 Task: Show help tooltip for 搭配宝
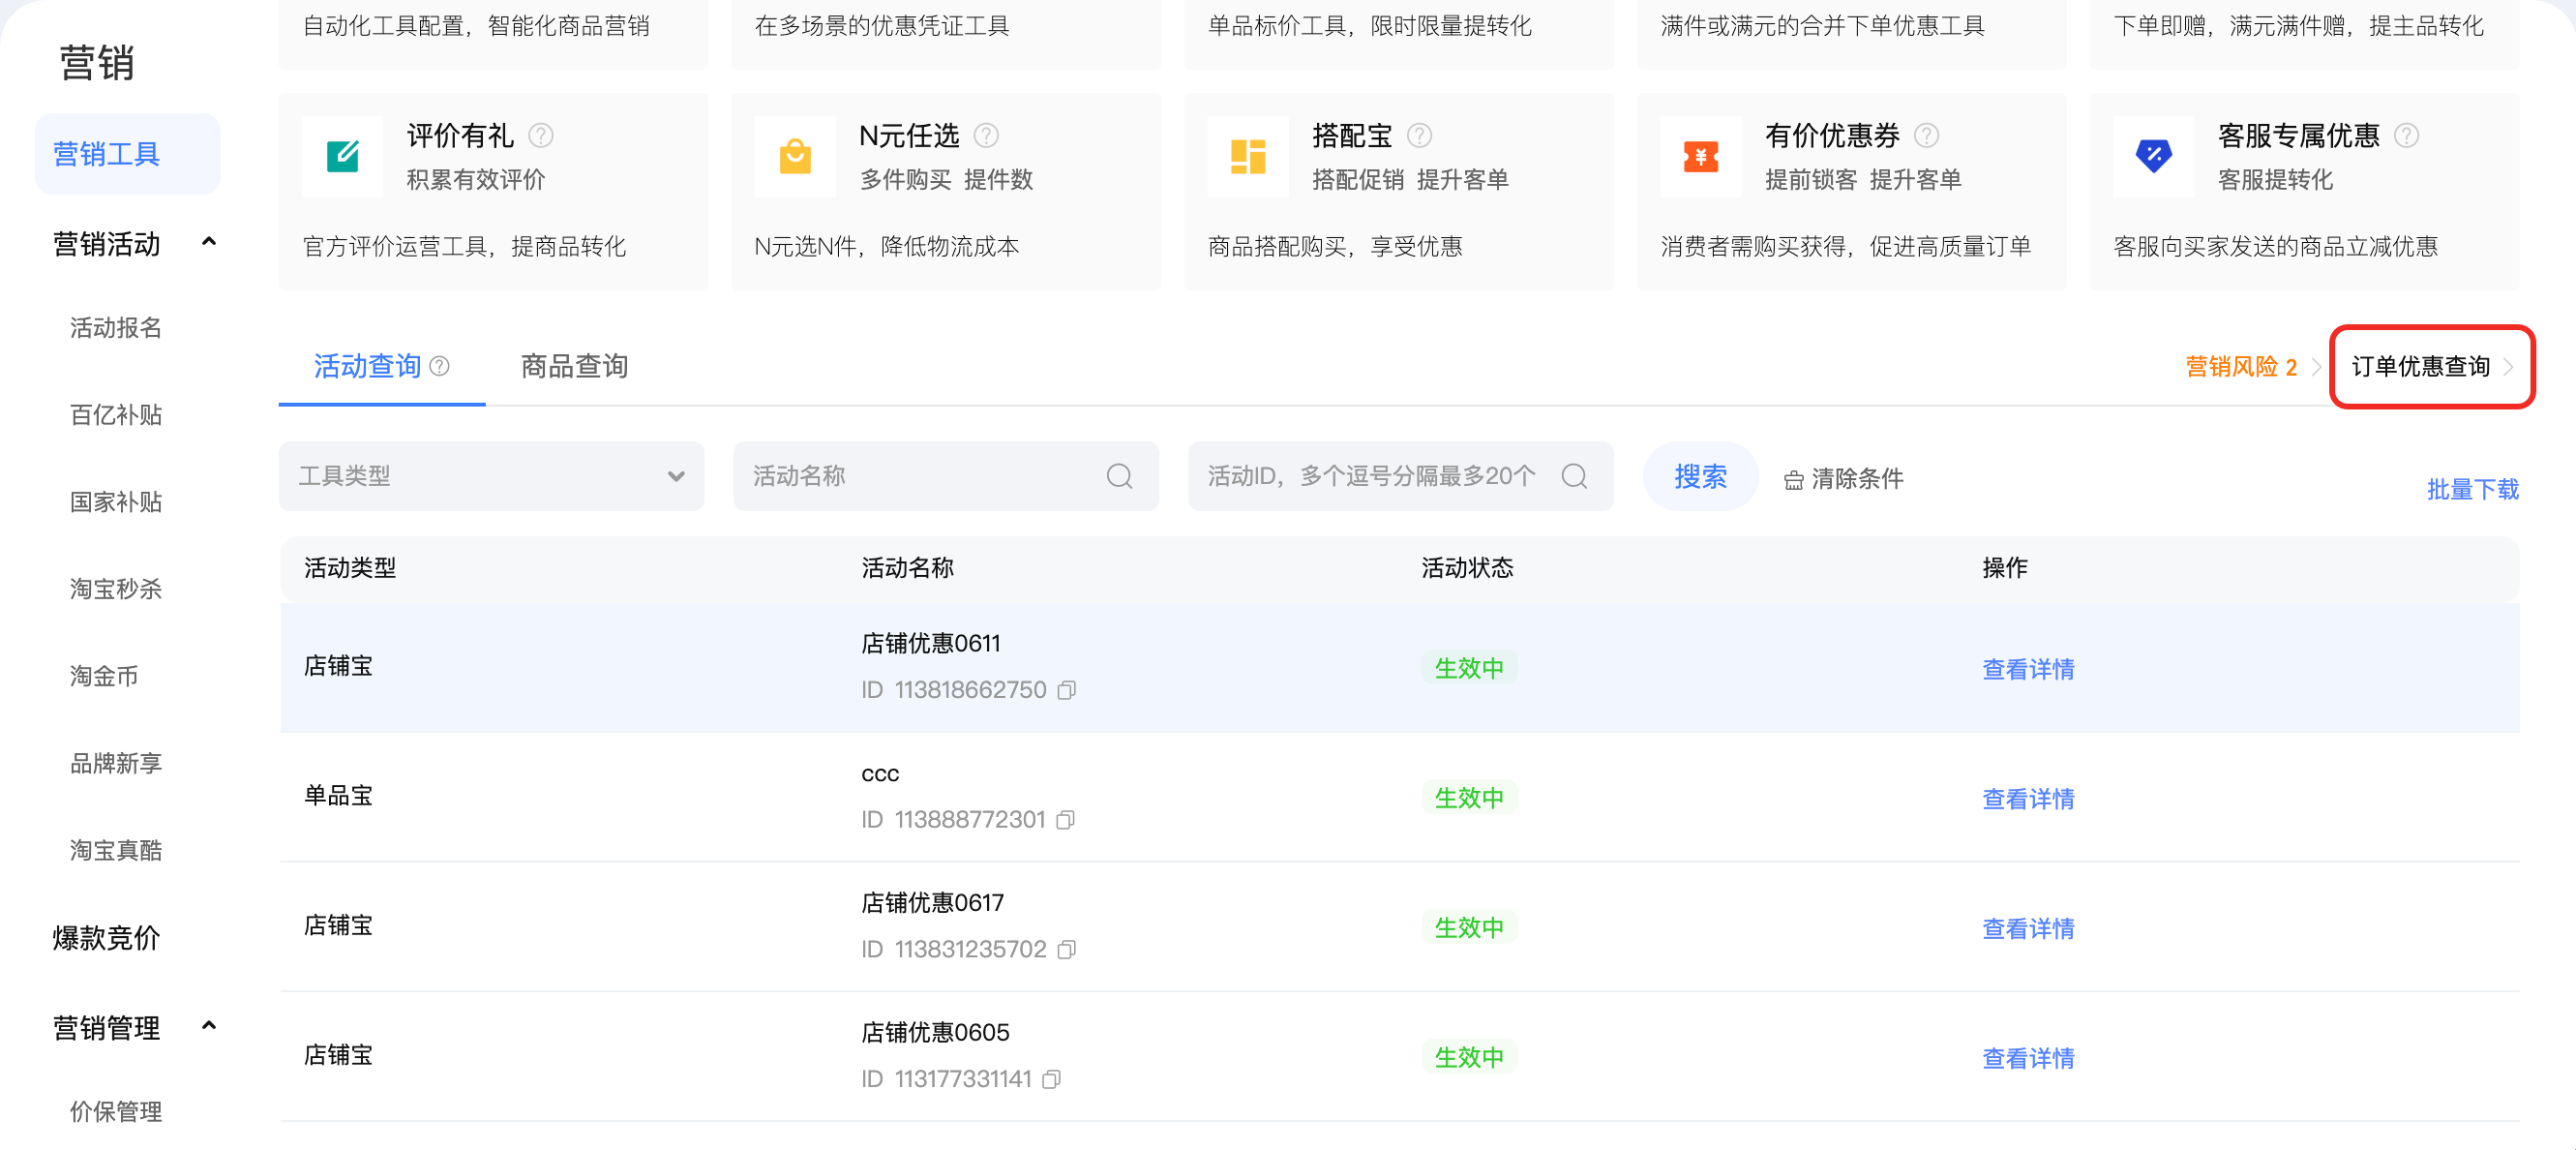tap(1420, 135)
